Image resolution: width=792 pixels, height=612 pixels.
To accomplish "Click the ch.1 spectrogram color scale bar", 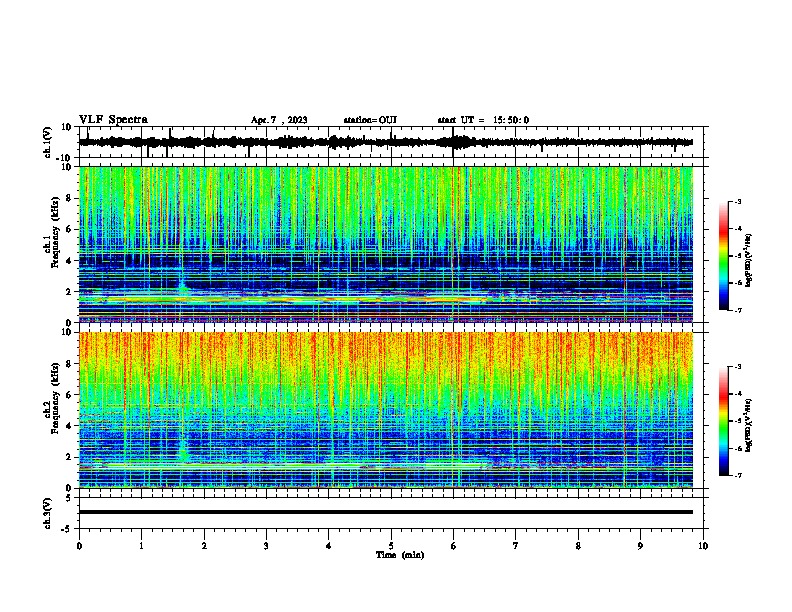I will point(723,256).
